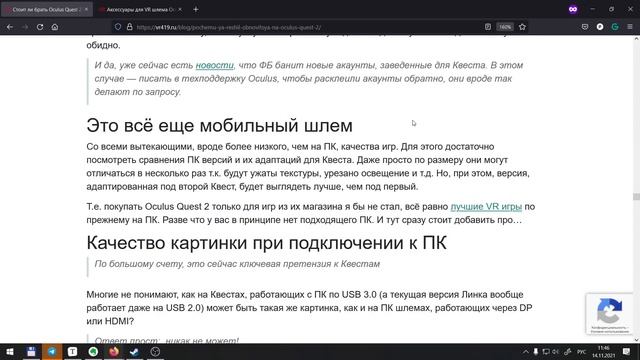Open the "новости" link
Screen dimensions: 640x360
pyautogui.click(x=214, y=65)
